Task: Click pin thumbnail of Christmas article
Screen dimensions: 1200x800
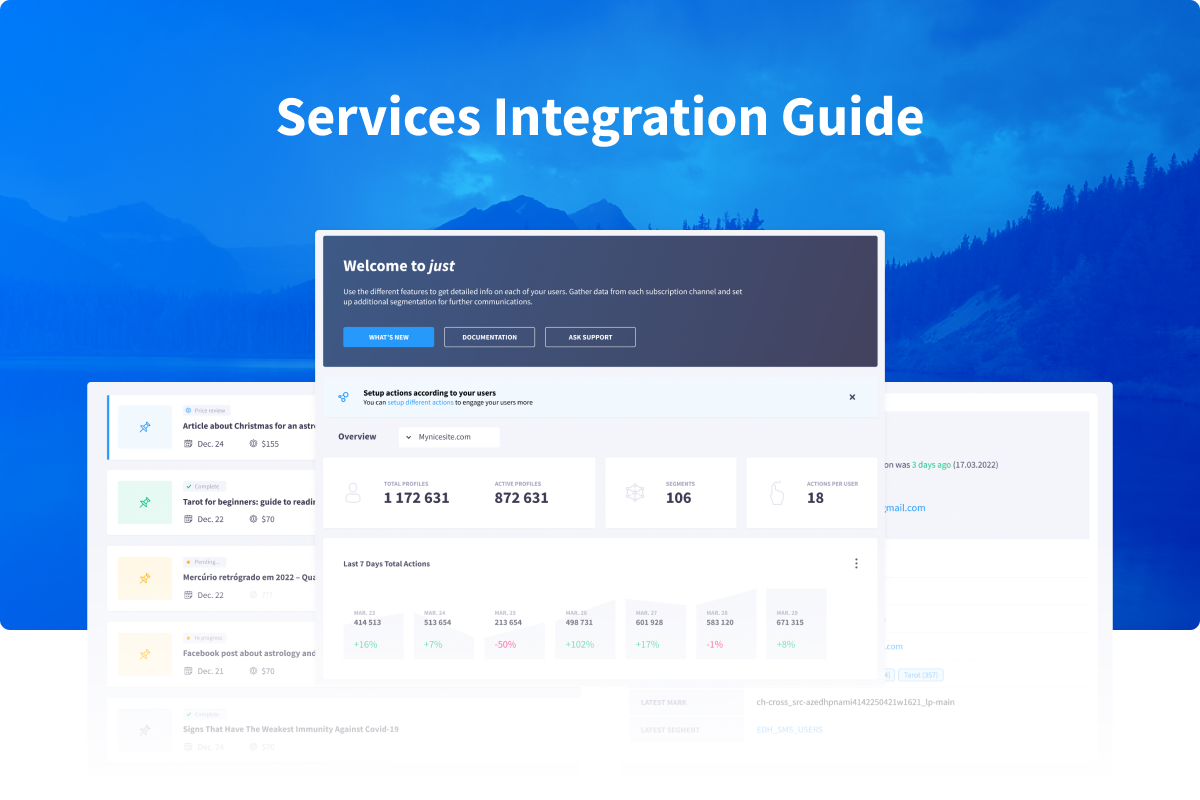Action: pyautogui.click(x=145, y=427)
